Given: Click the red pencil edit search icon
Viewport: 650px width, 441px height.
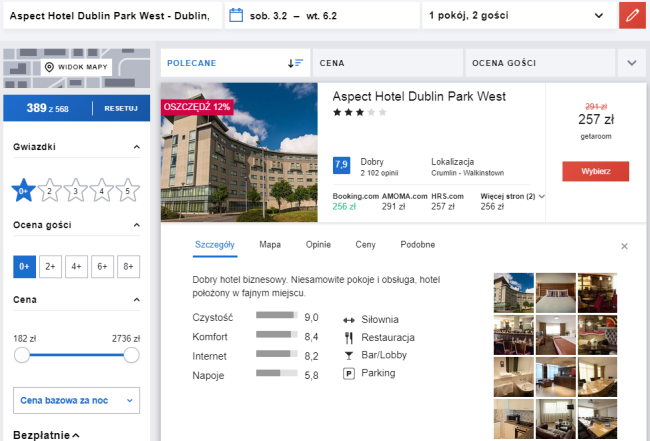Looking at the screenshot, I should point(631,16).
